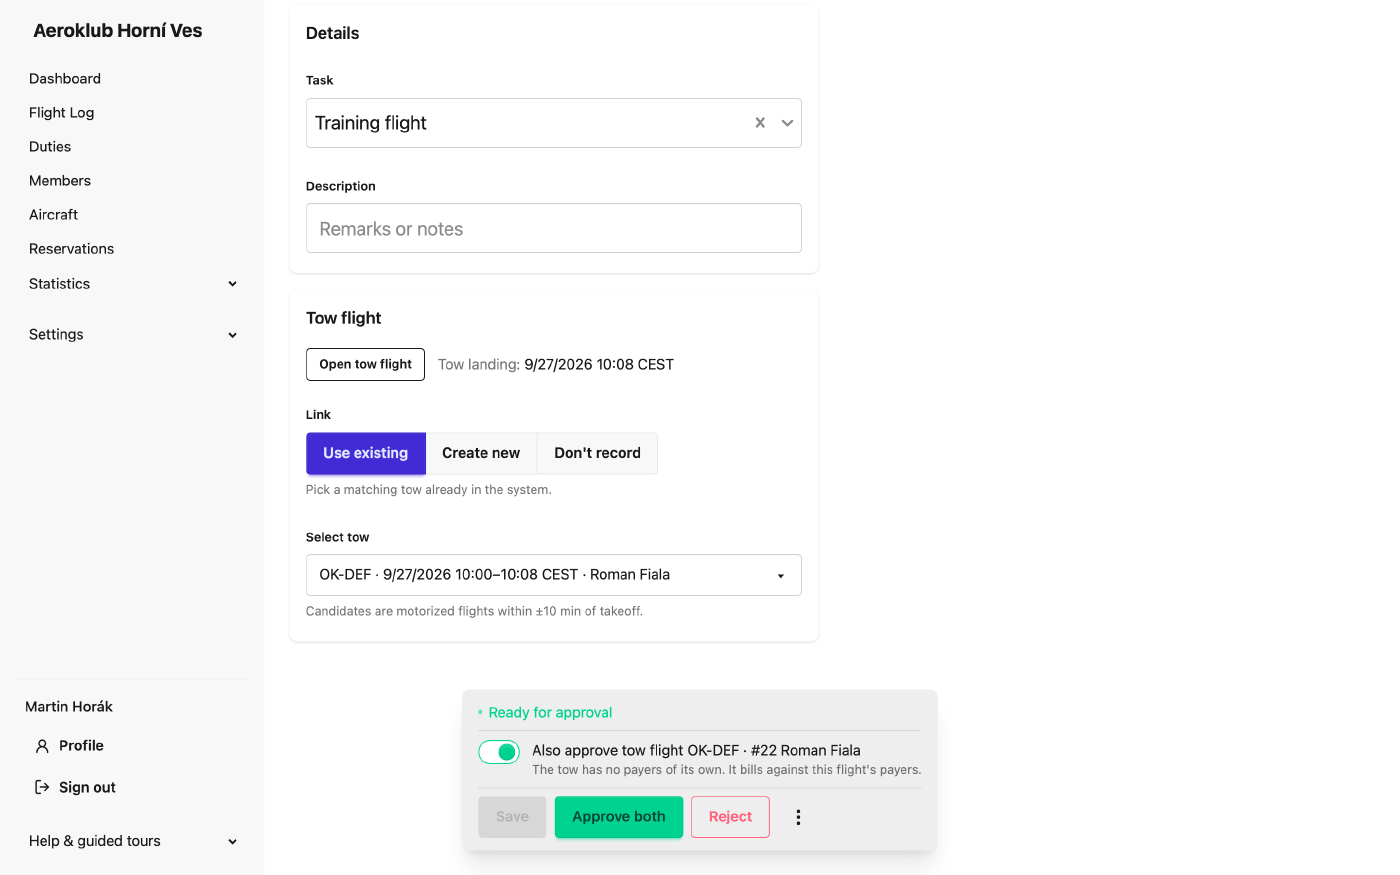Open Reservations
The height and width of the screenshot is (875, 1400).
[x=72, y=249]
